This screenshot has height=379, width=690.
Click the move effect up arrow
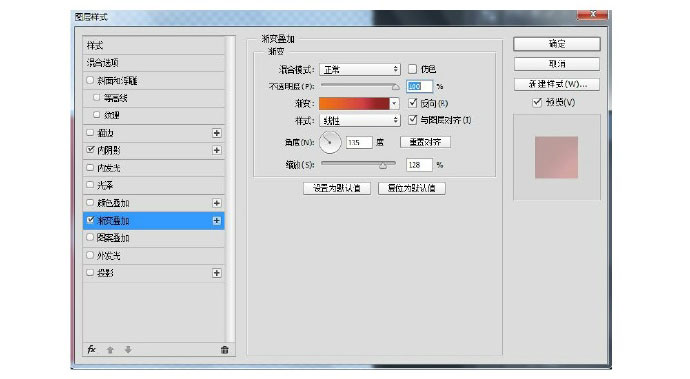coord(110,350)
